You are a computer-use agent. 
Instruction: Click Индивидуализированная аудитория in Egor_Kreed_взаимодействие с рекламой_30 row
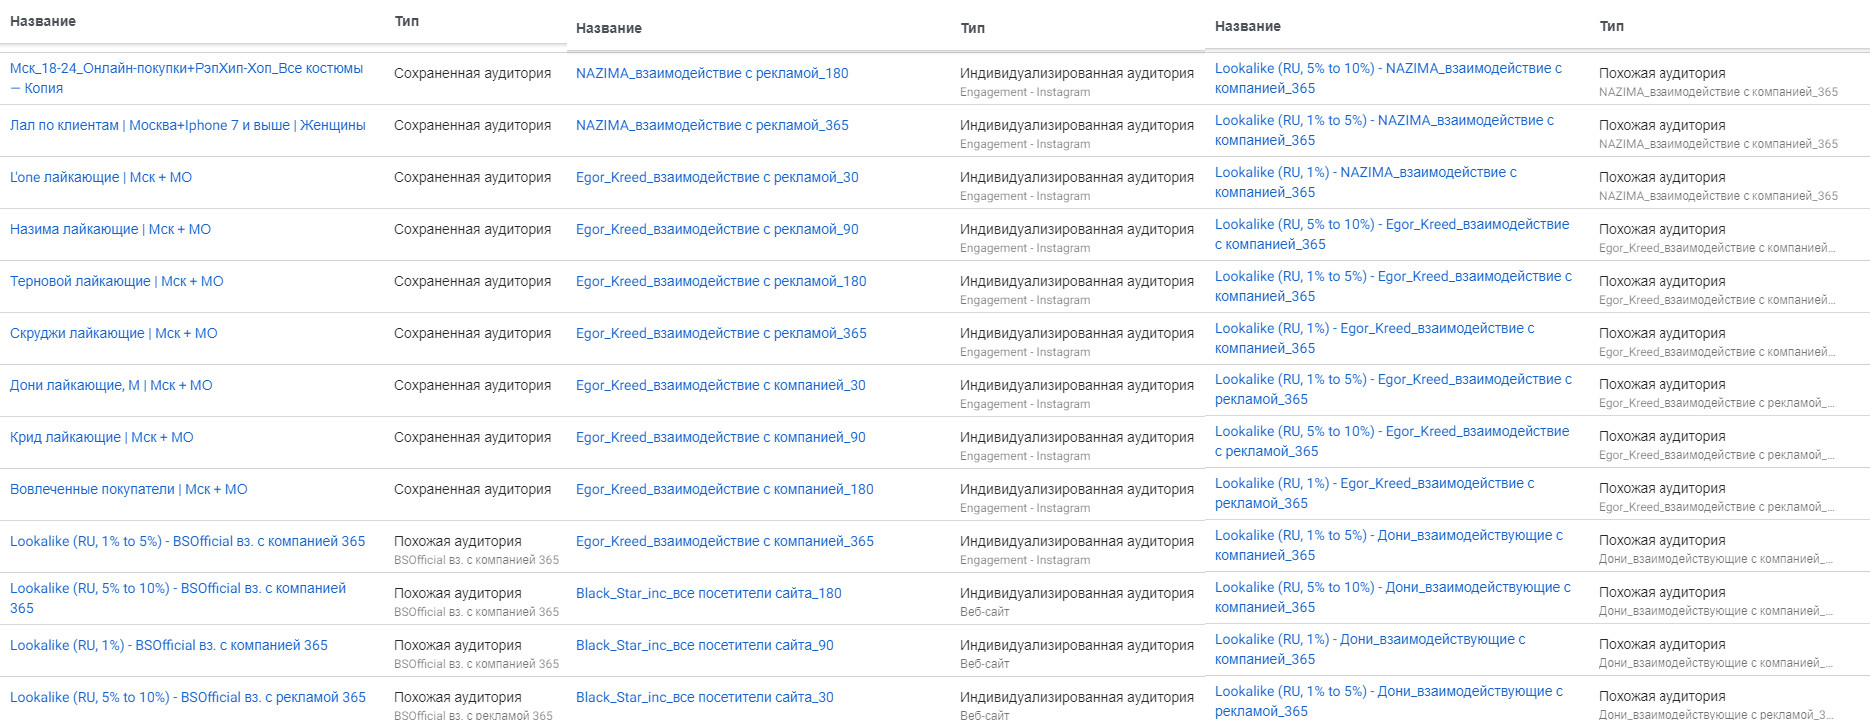point(1077,177)
